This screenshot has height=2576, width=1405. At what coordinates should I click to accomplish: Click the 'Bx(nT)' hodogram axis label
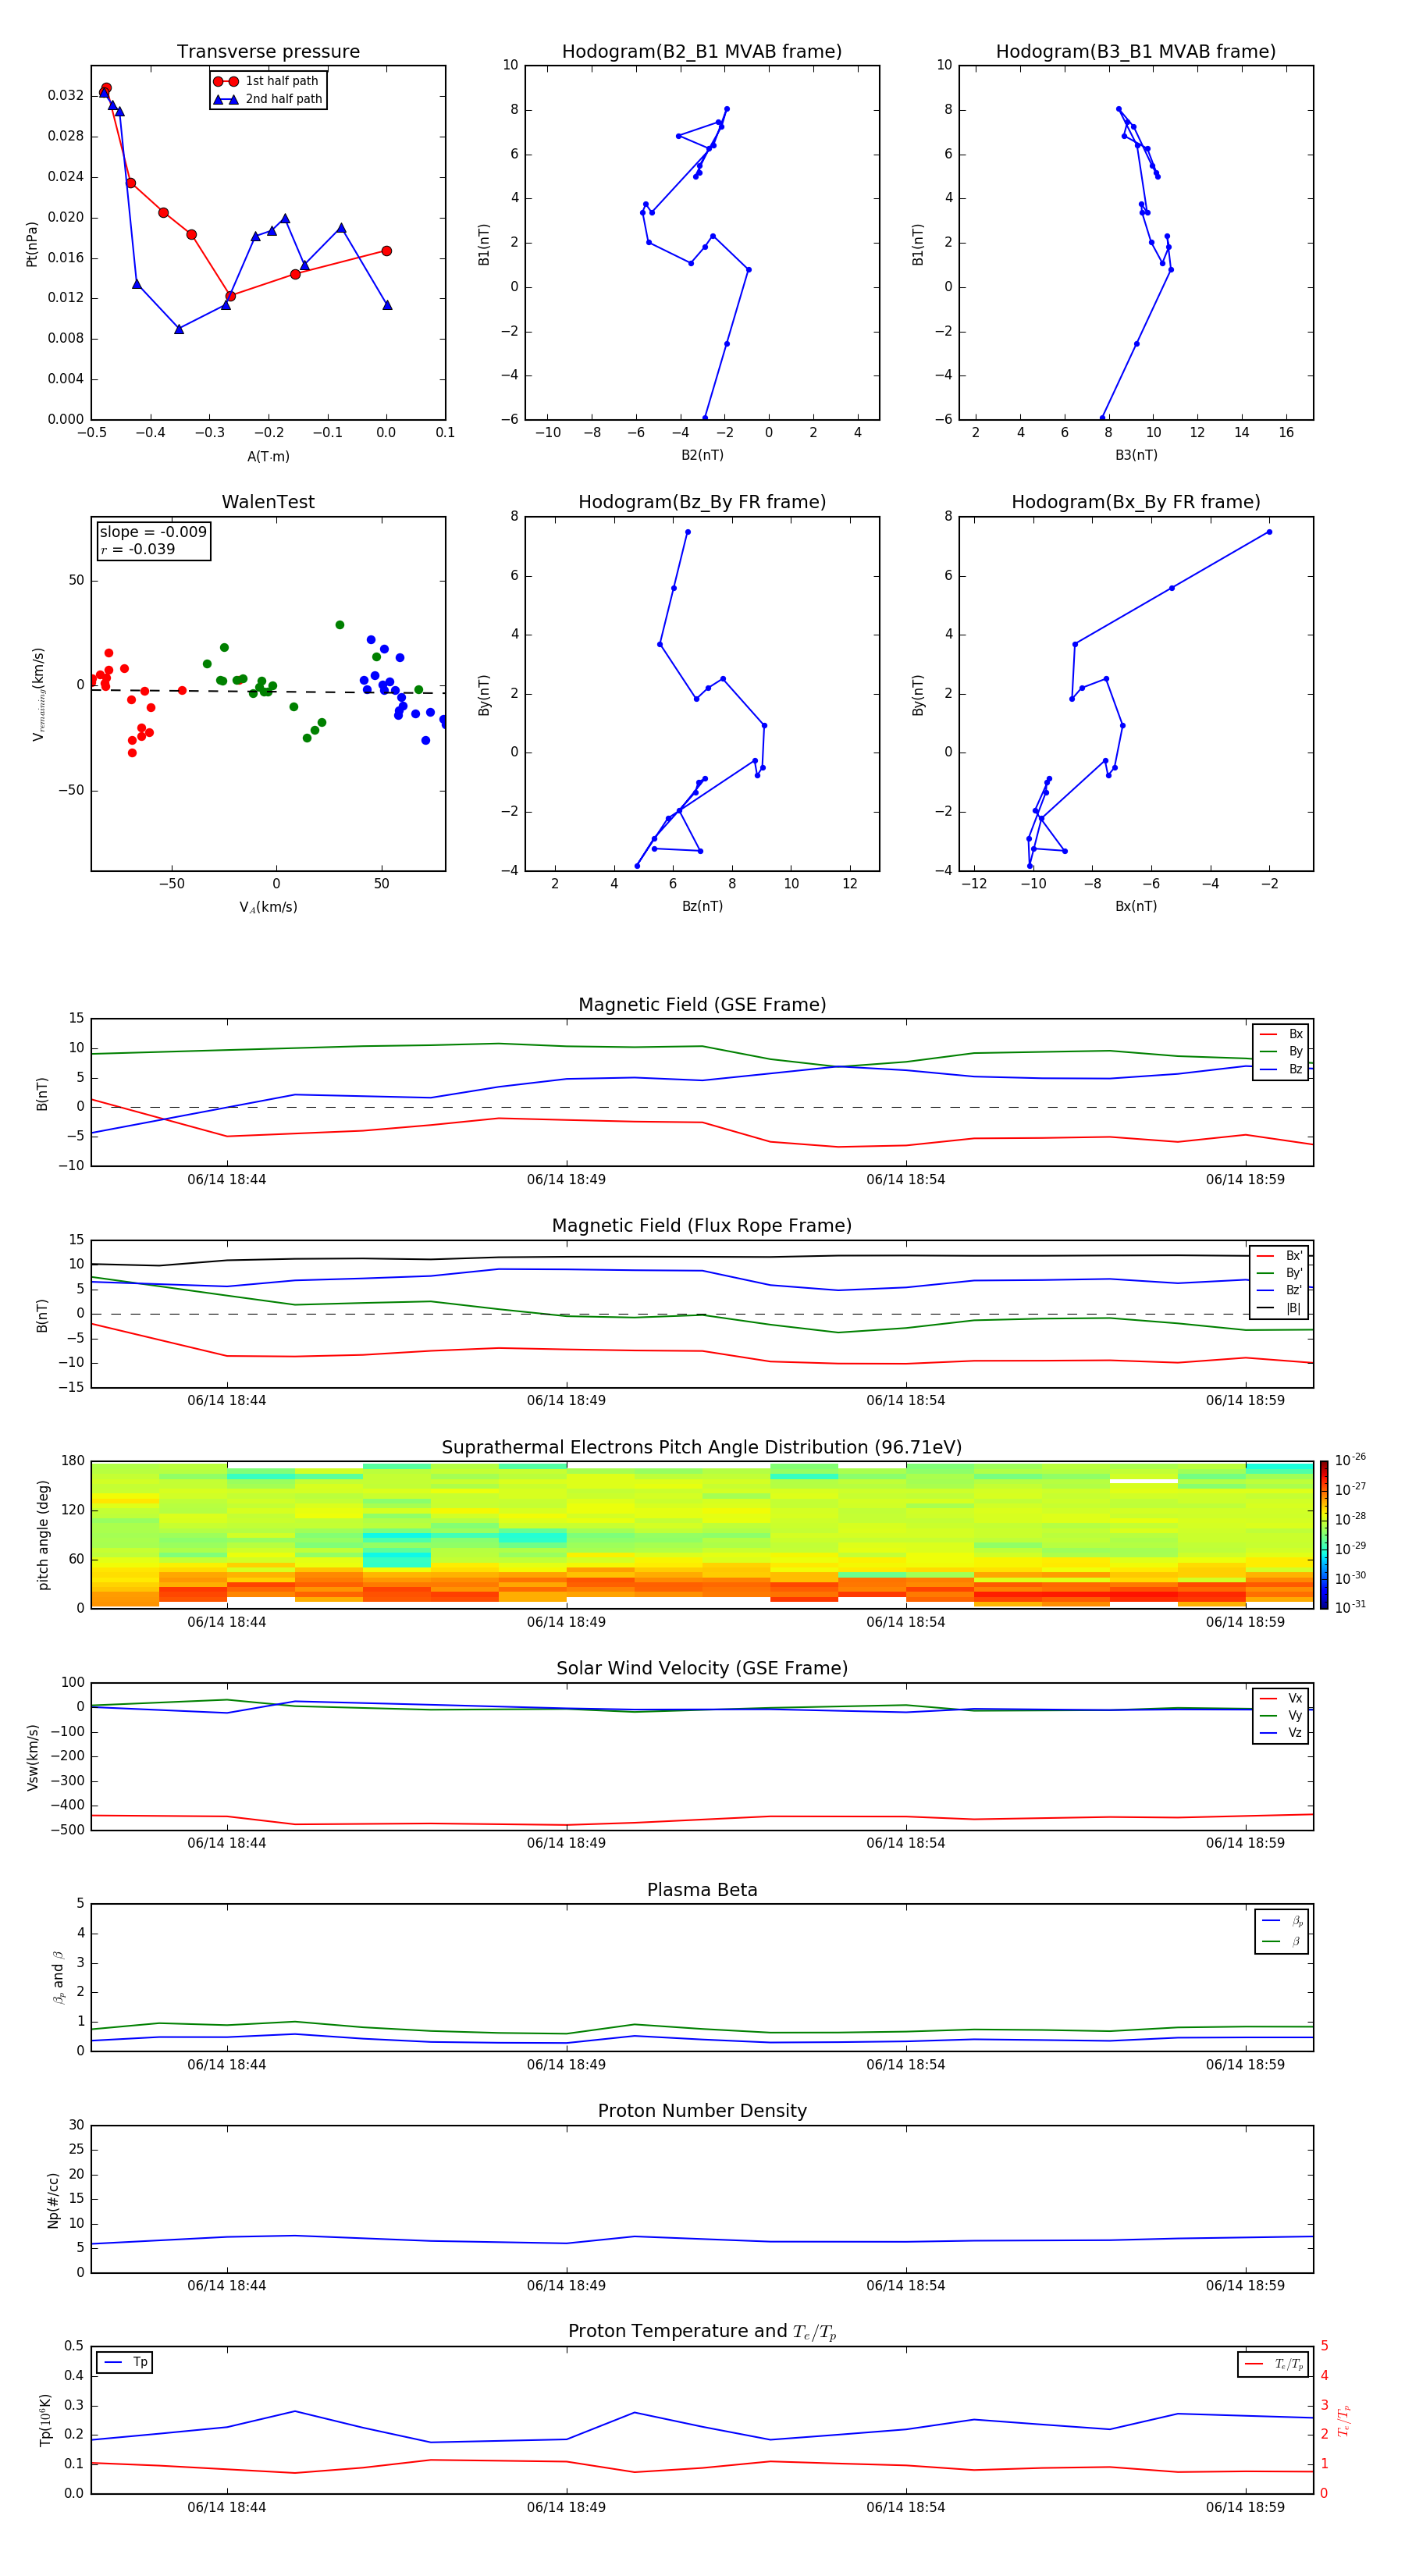1136,906
